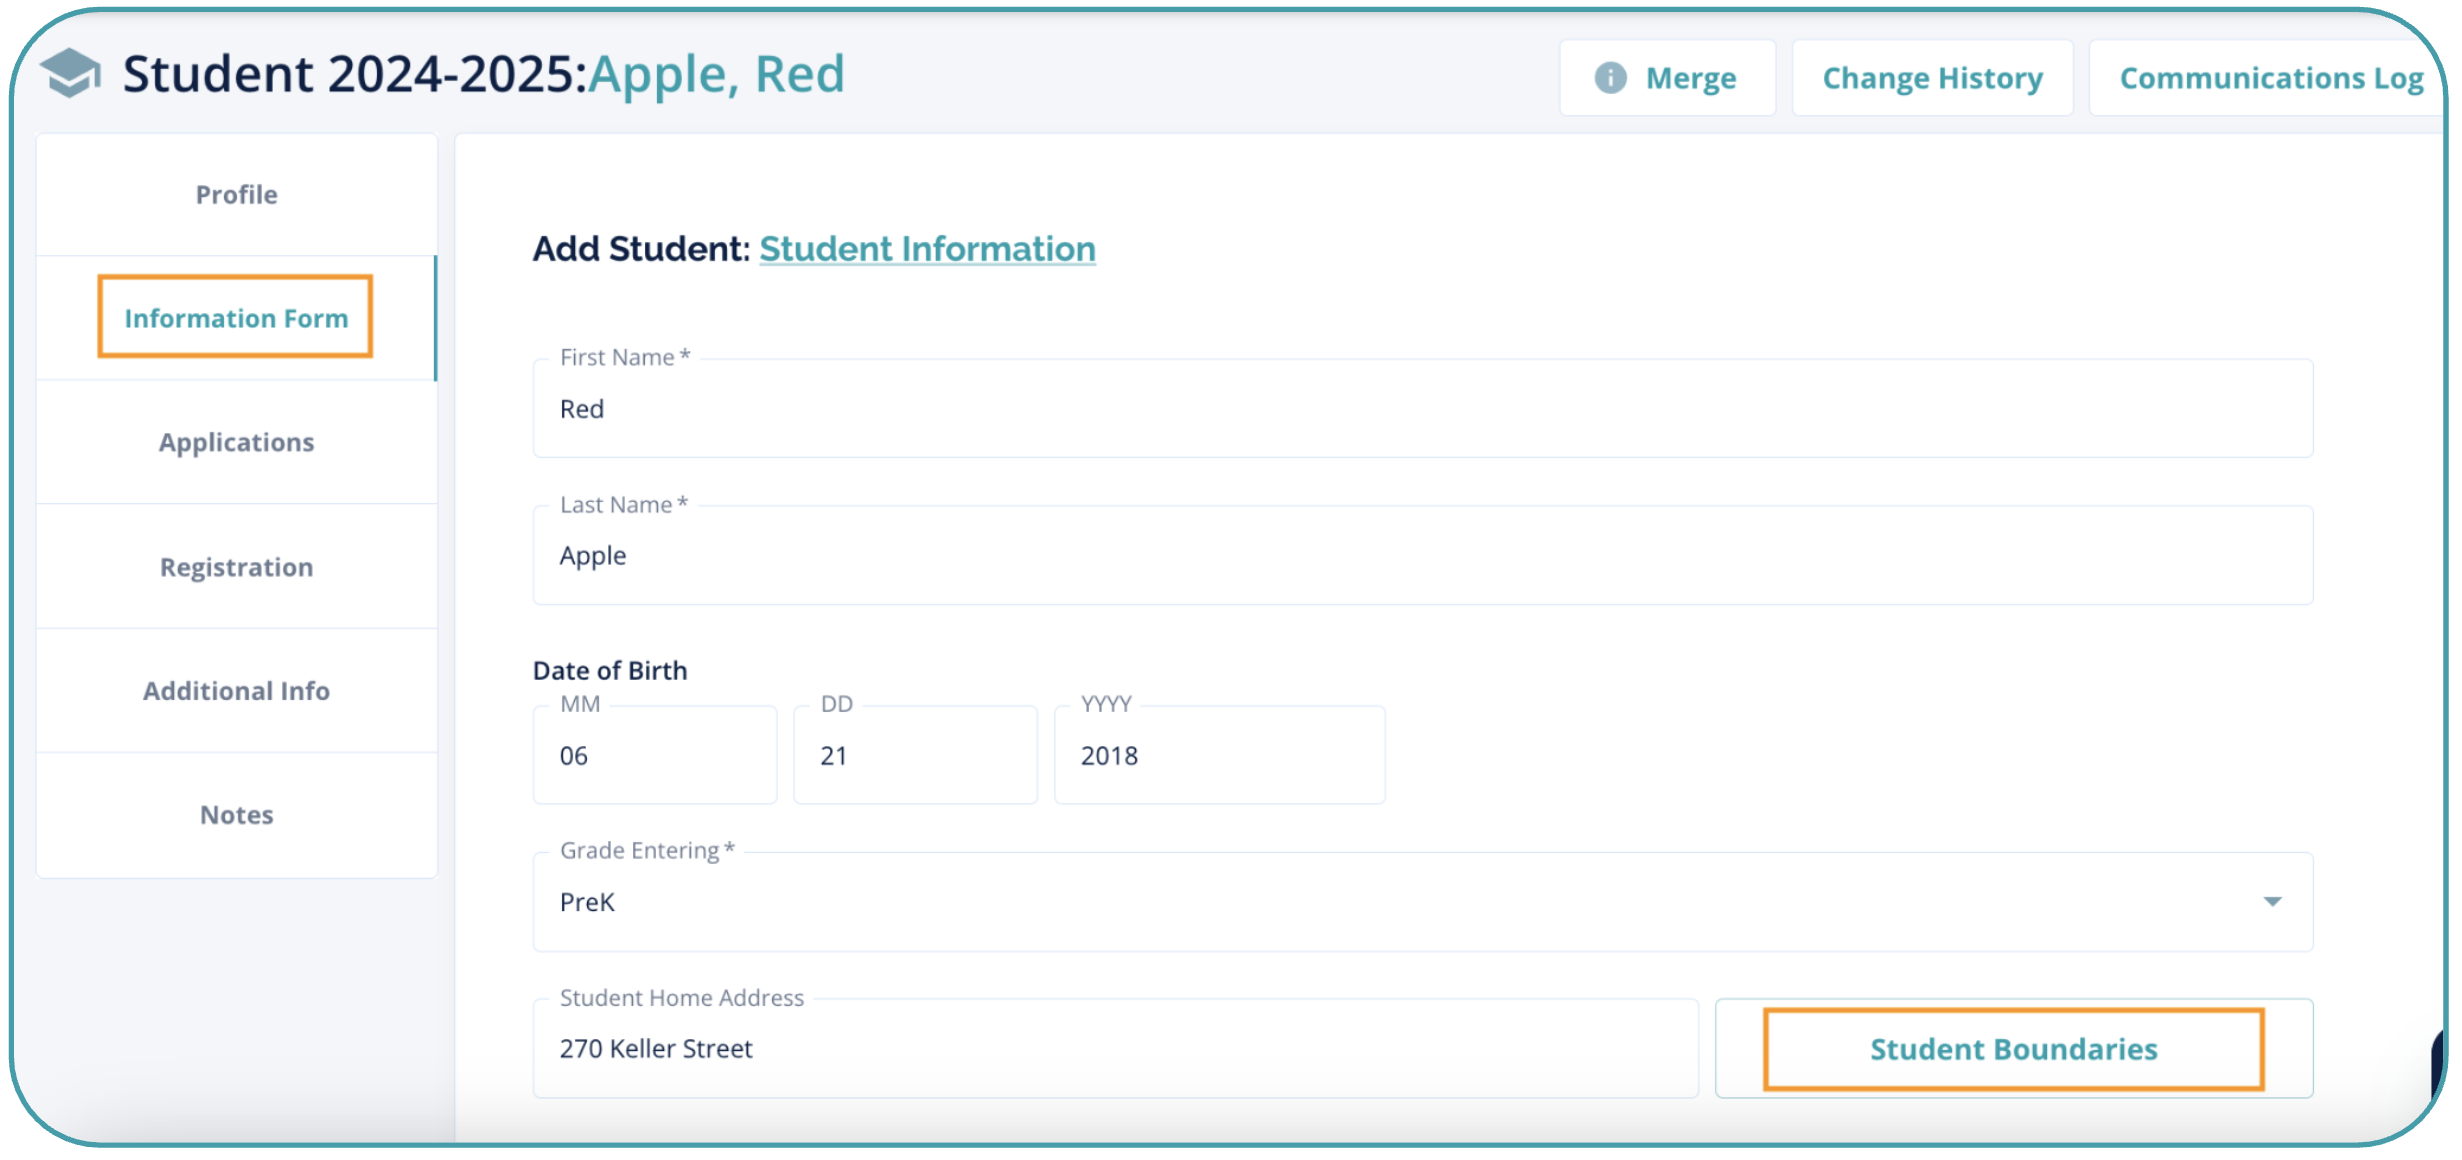Focus the First Name field
The image size is (2462, 1160).
point(1422,408)
